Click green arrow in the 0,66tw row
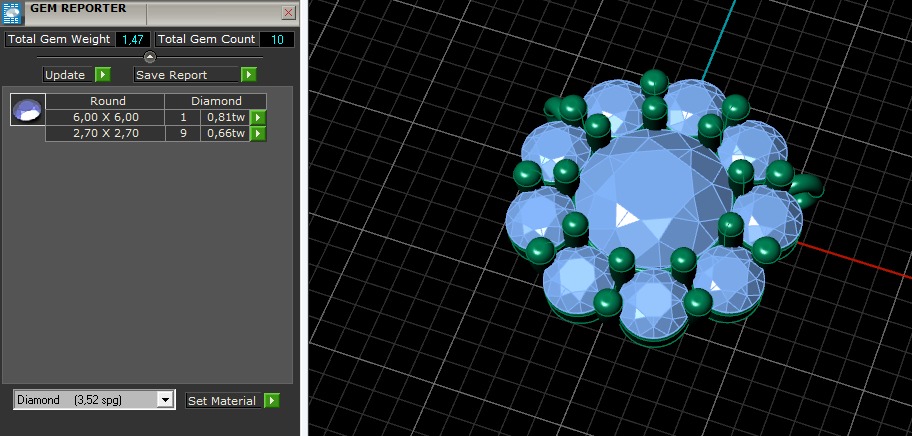The image size is (912, 436). pyautogui.click(x=257, y=134)
